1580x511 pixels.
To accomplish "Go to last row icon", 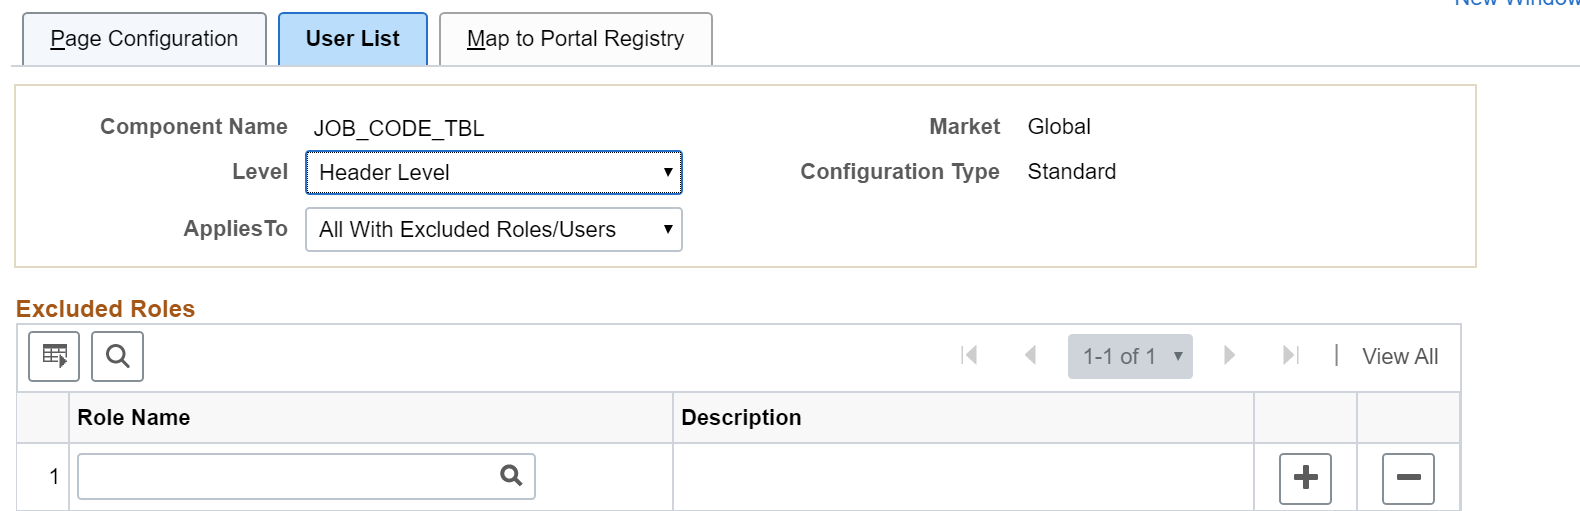I will 1291,355.
